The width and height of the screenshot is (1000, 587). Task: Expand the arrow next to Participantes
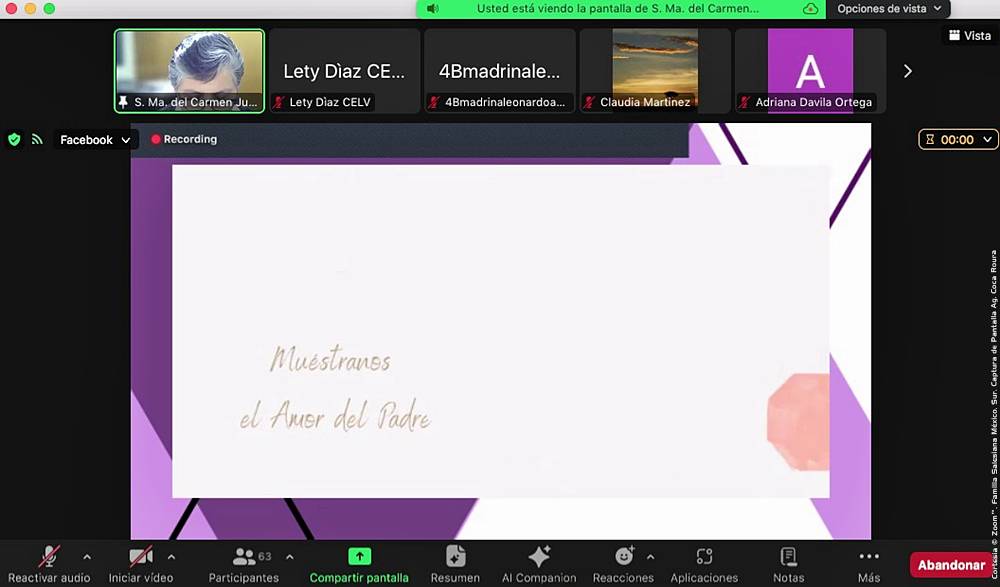pos(290,557)
